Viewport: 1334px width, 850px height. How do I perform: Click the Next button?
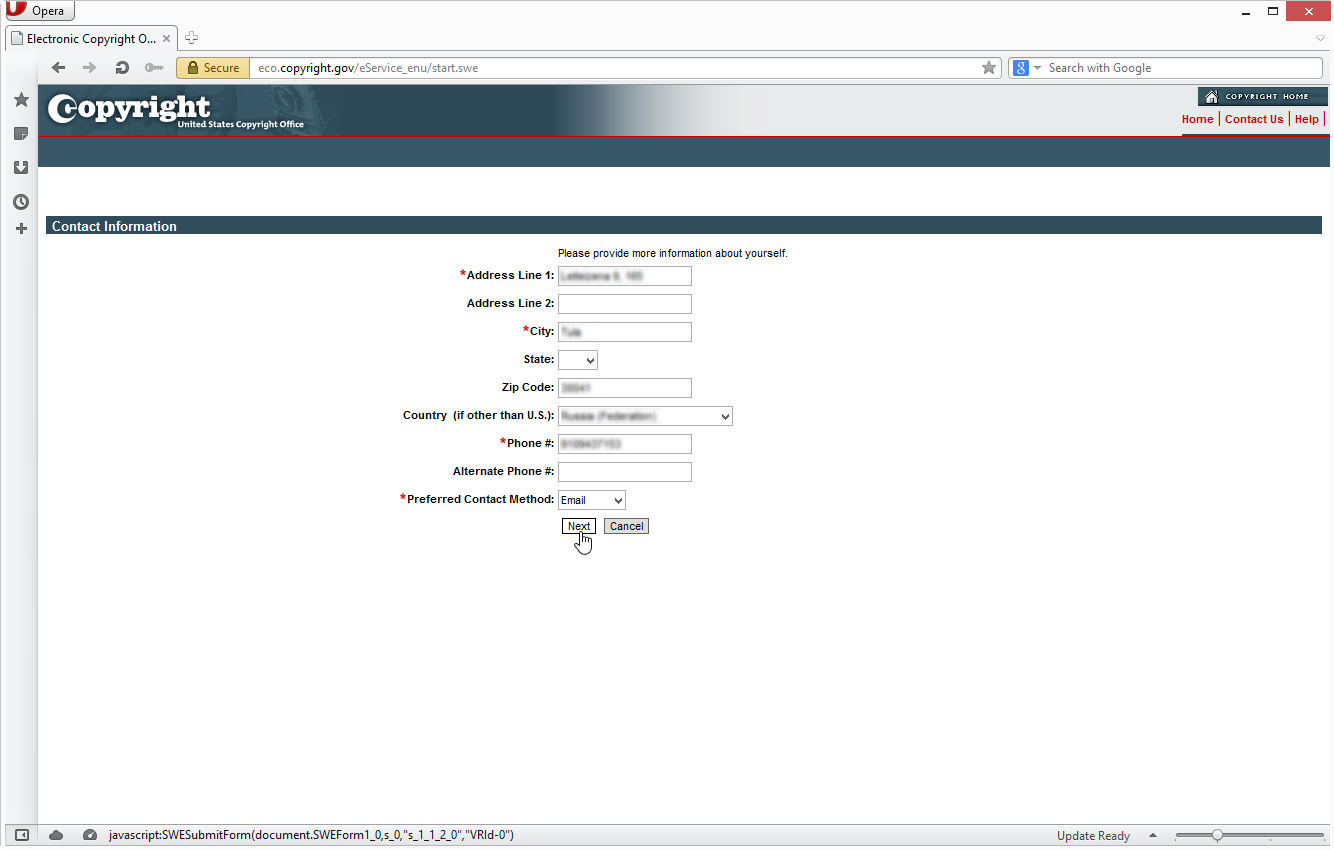coord(579,526)
